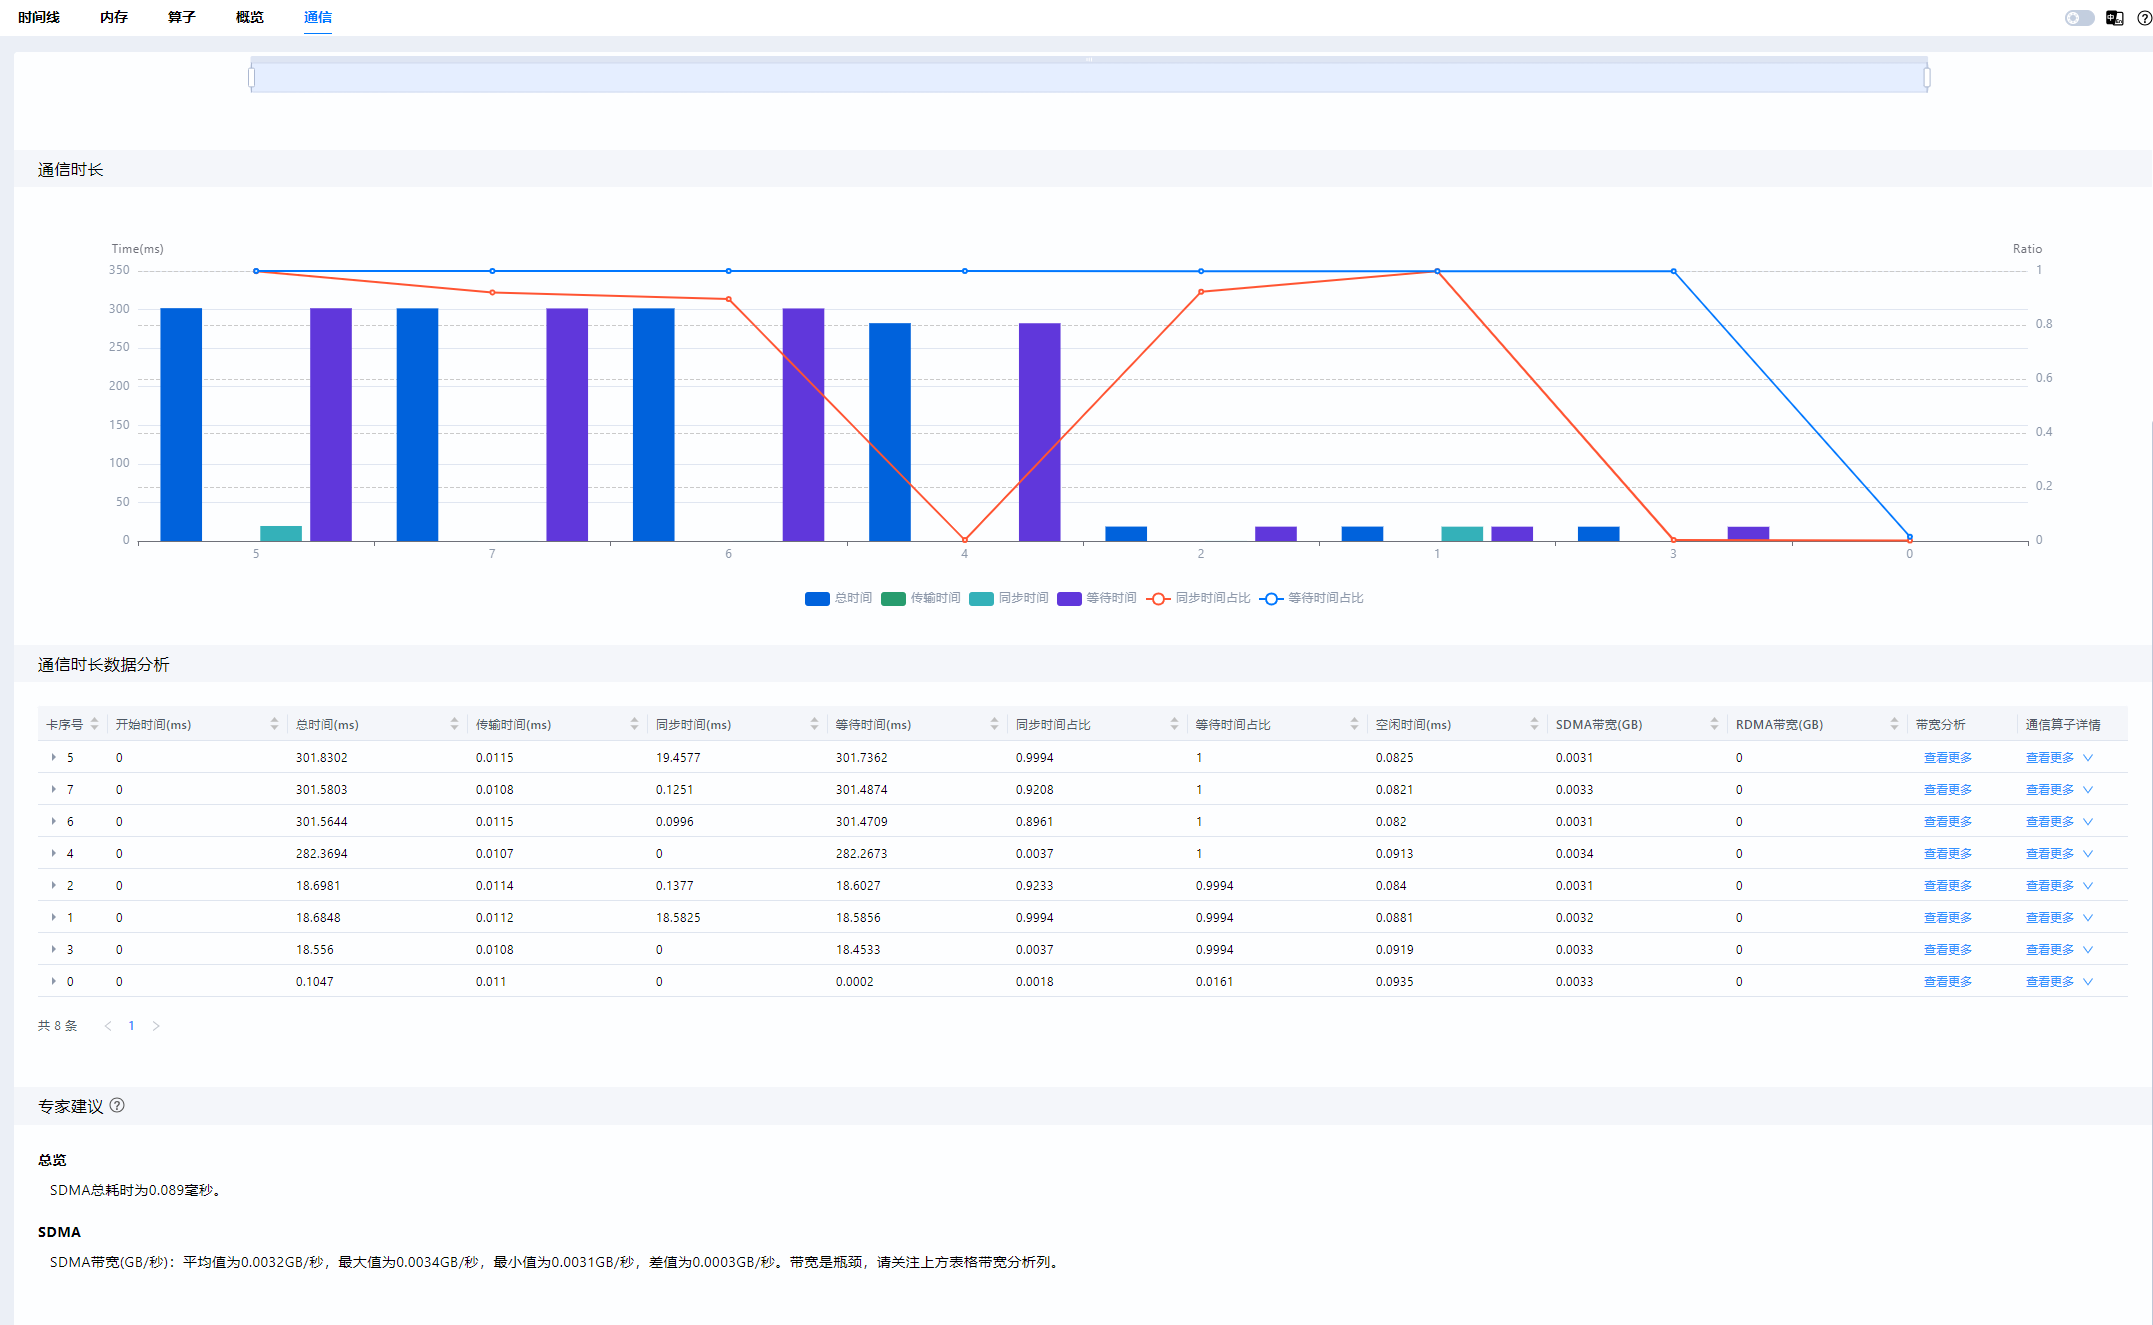Image resolution: width=2153 pixels, height=1325 pixels.
Task: Click 查看更多 bandwidth analysis link for card 0
Action: [x=1947, y=982]
